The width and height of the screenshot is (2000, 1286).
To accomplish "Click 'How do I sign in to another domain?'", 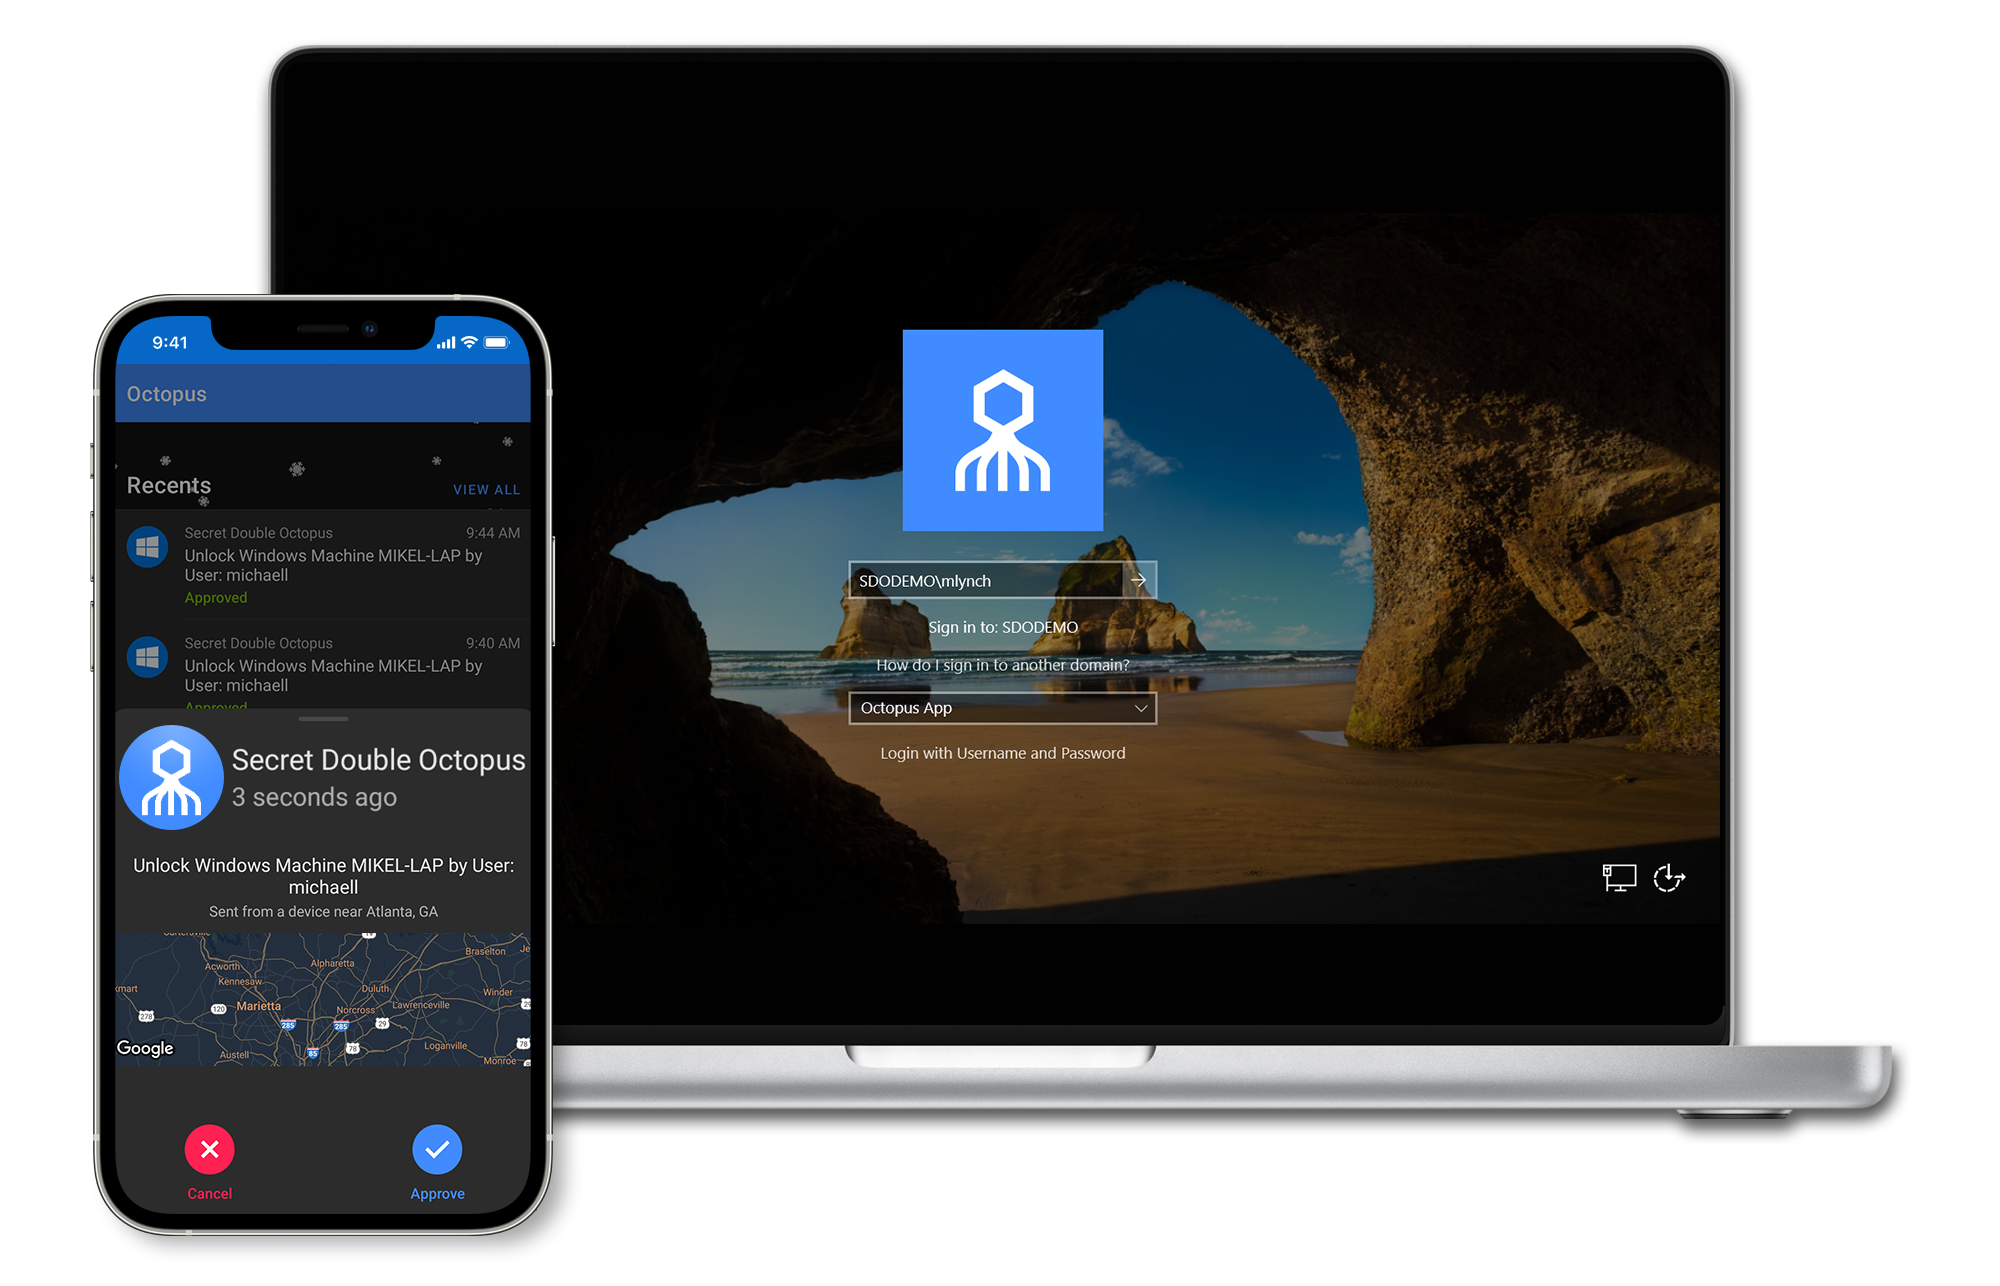I will pyautogui.click(x=1003, y=665).
